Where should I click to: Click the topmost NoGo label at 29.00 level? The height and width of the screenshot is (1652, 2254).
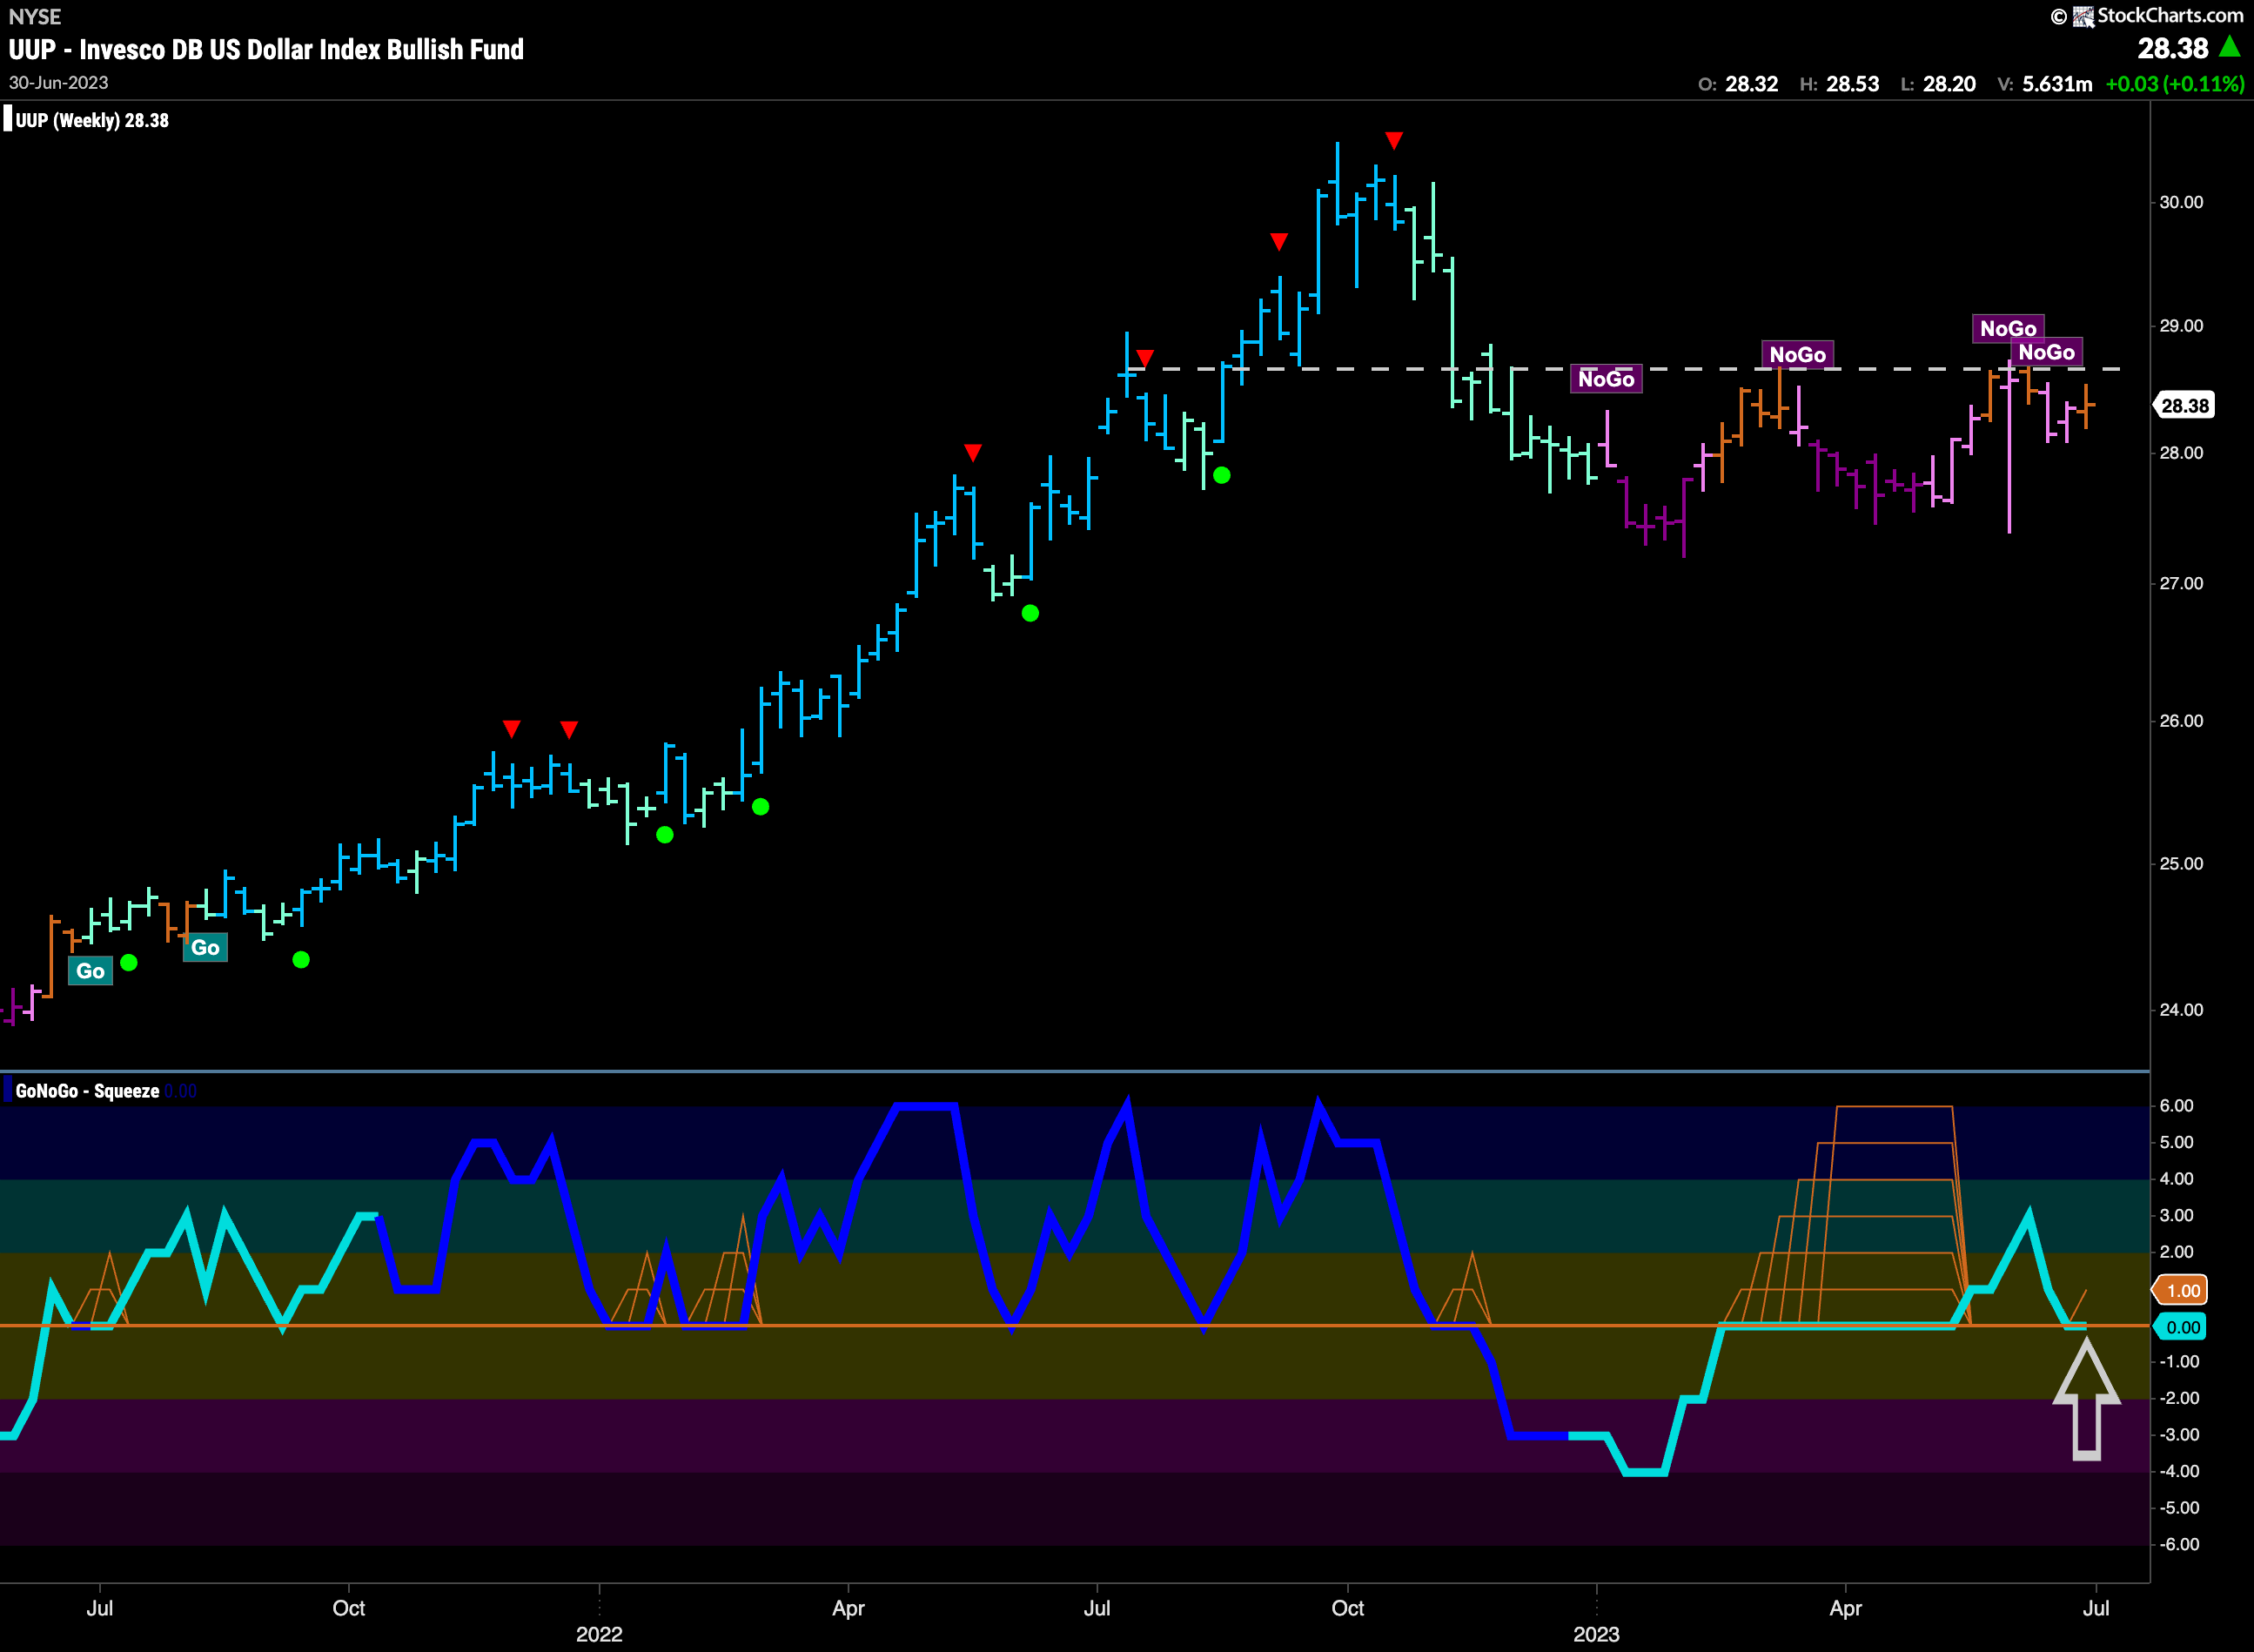pos(2008,329)
